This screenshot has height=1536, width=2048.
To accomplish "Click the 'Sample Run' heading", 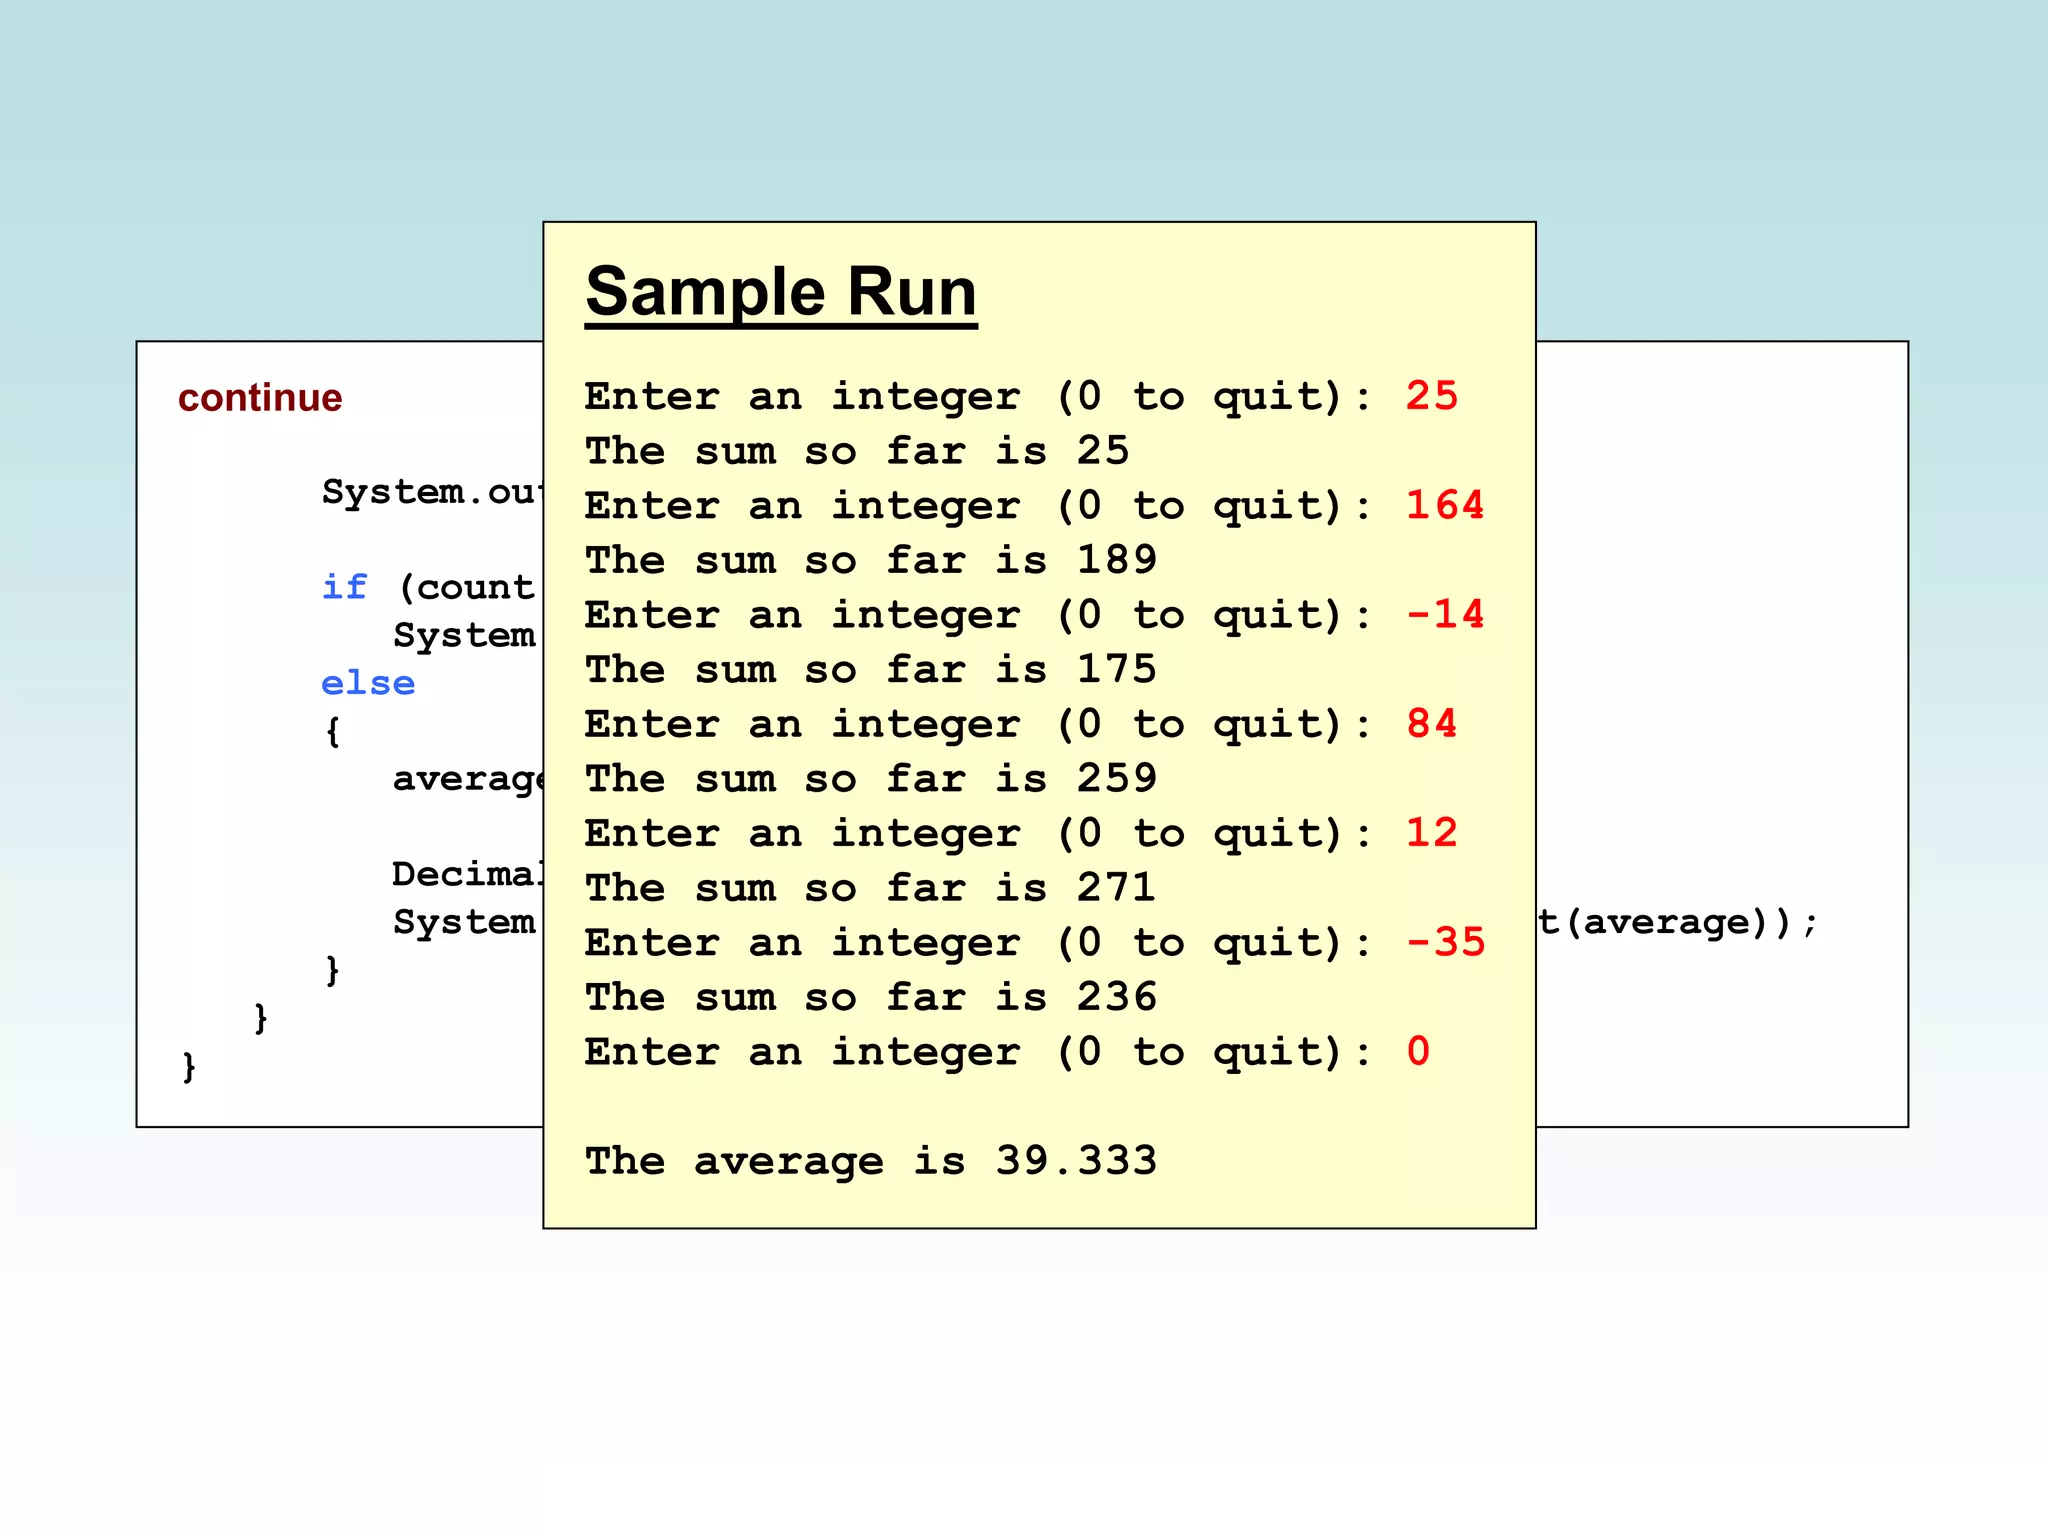I will click(x=781, y=292).
